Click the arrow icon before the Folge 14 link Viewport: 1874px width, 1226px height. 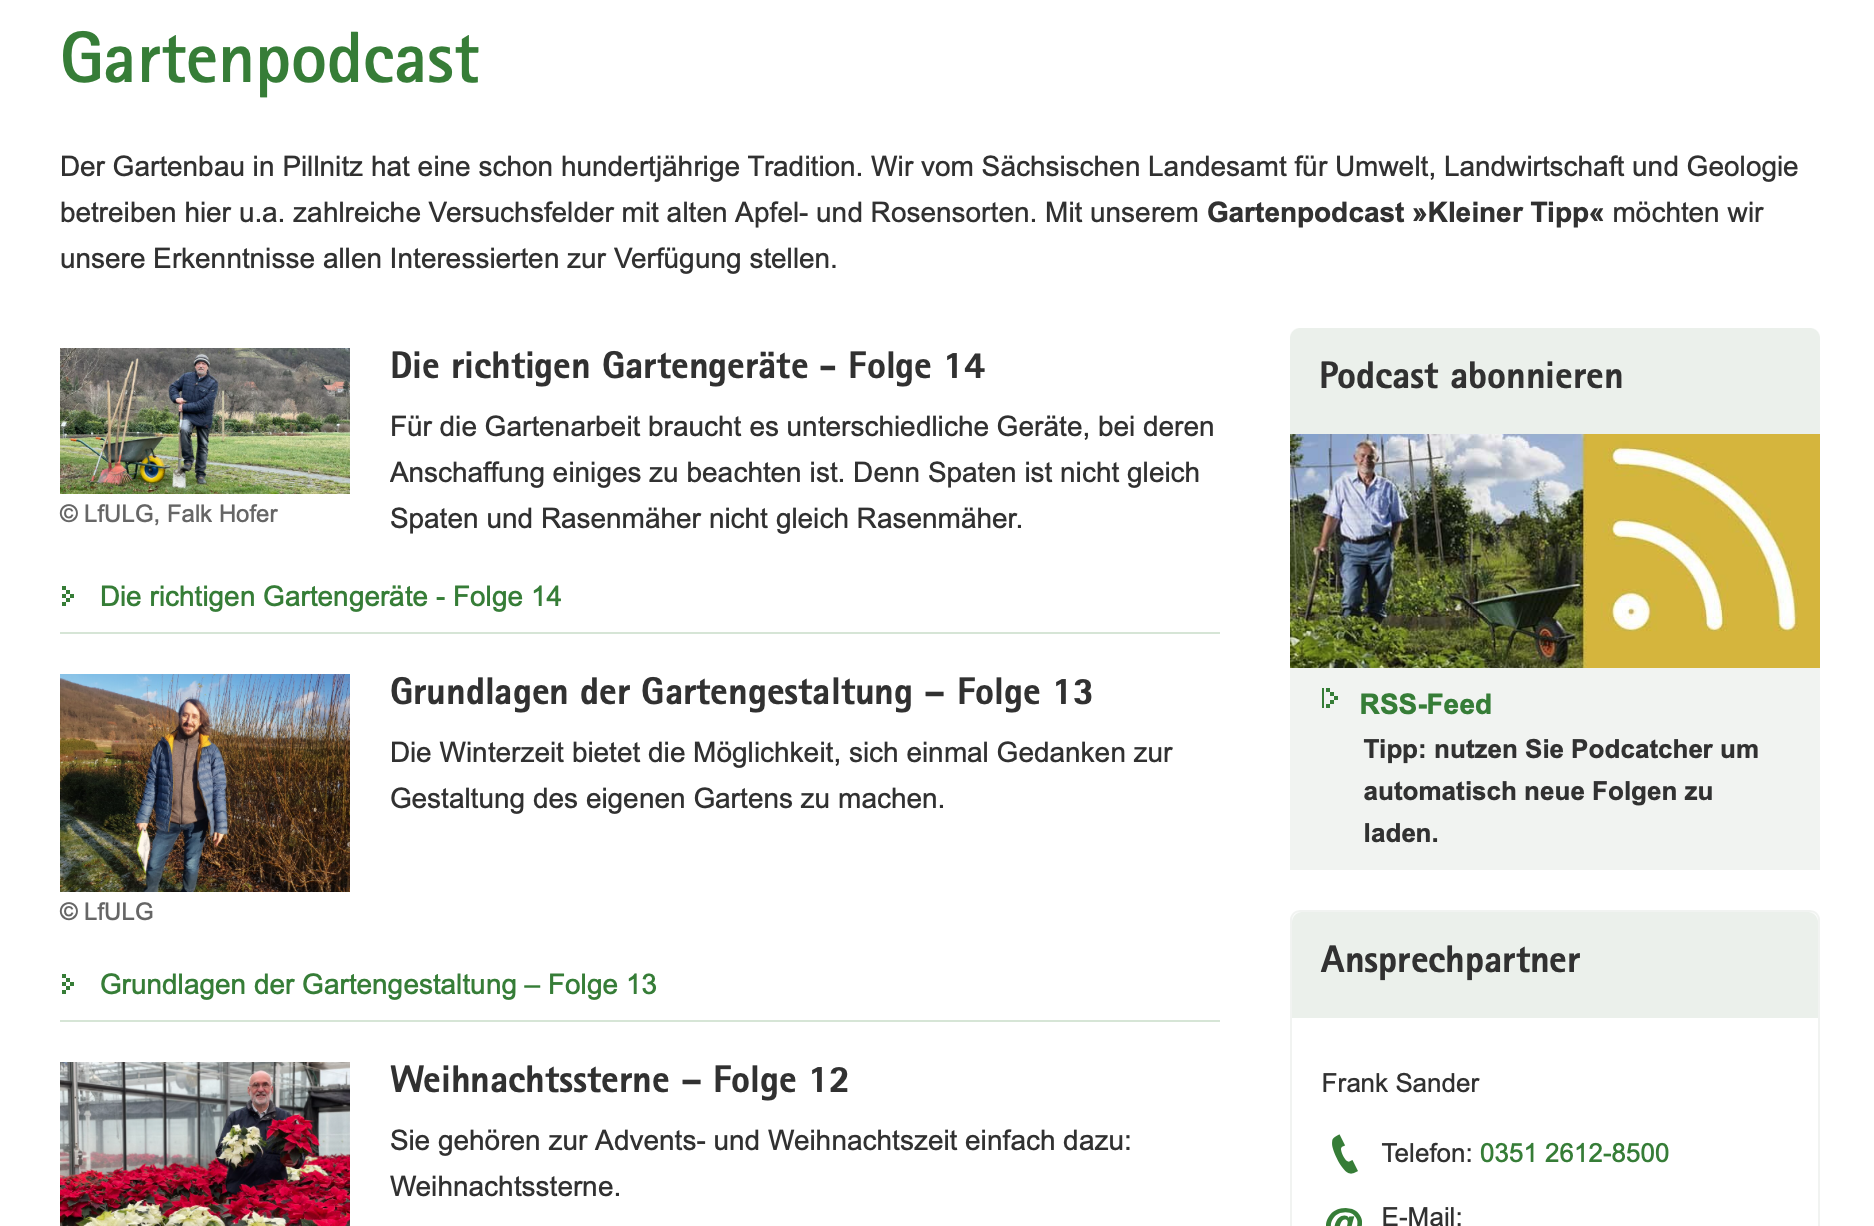68,596
